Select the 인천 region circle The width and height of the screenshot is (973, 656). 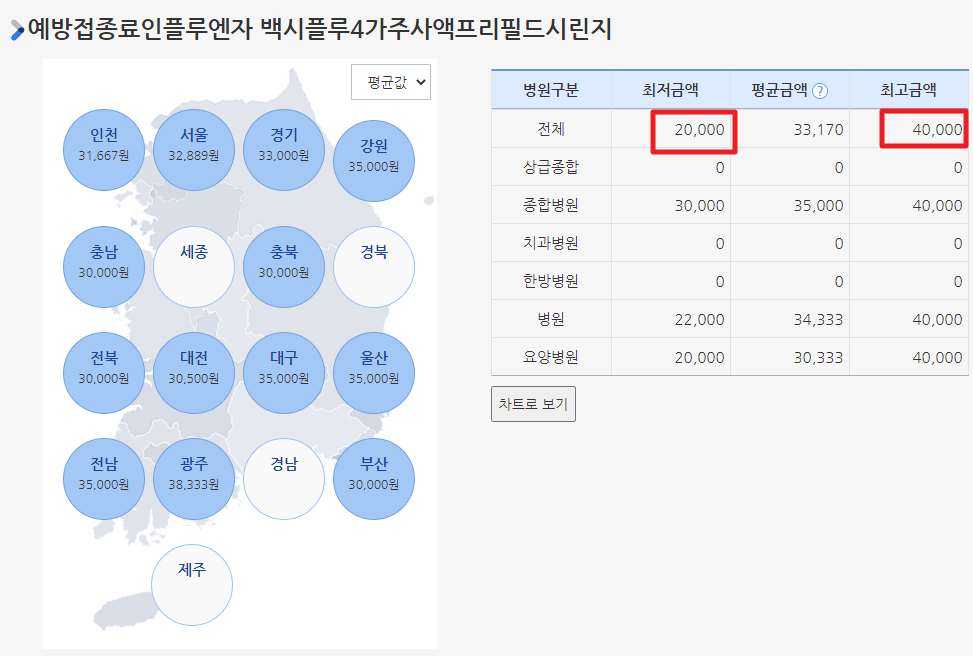[x=104, y=150]
